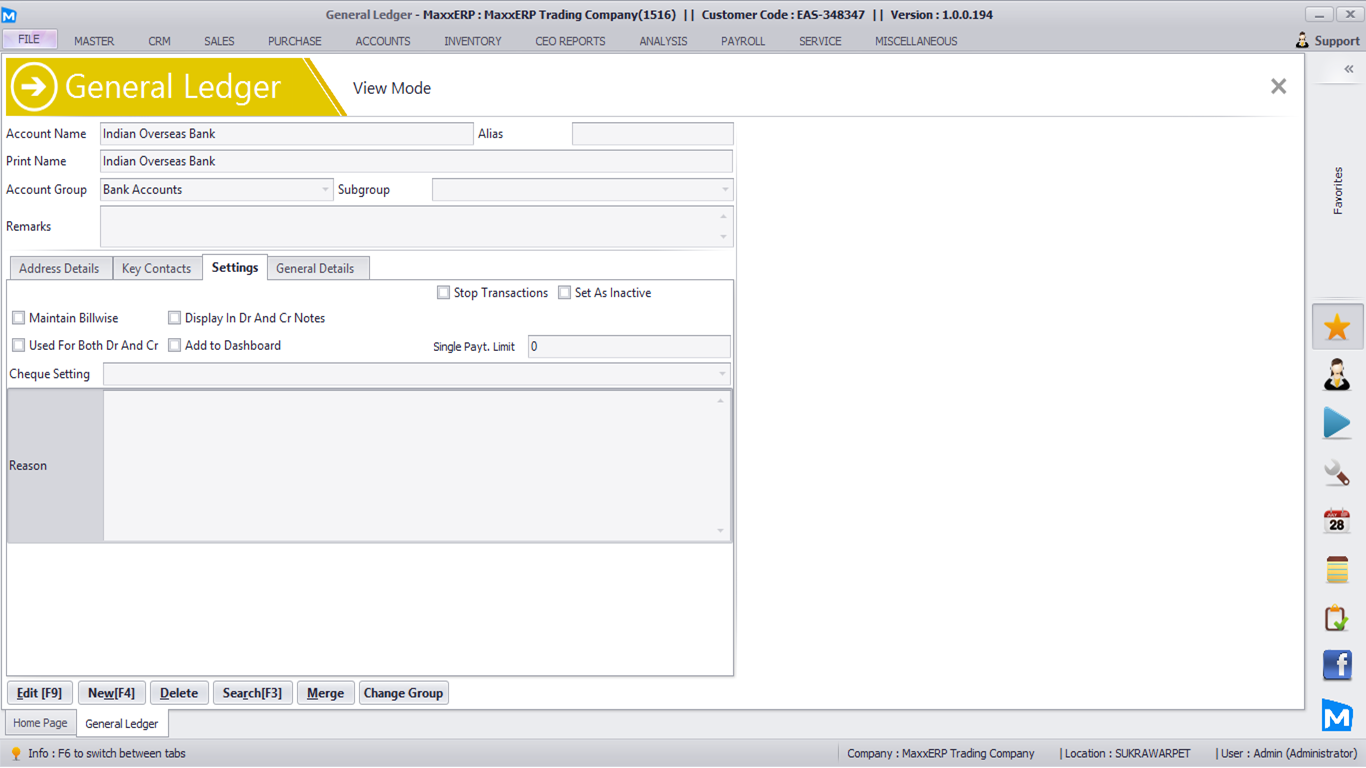Enable the Stop Transactions checkbox
Screen dimensions: 1366x768
pos(443,293)
